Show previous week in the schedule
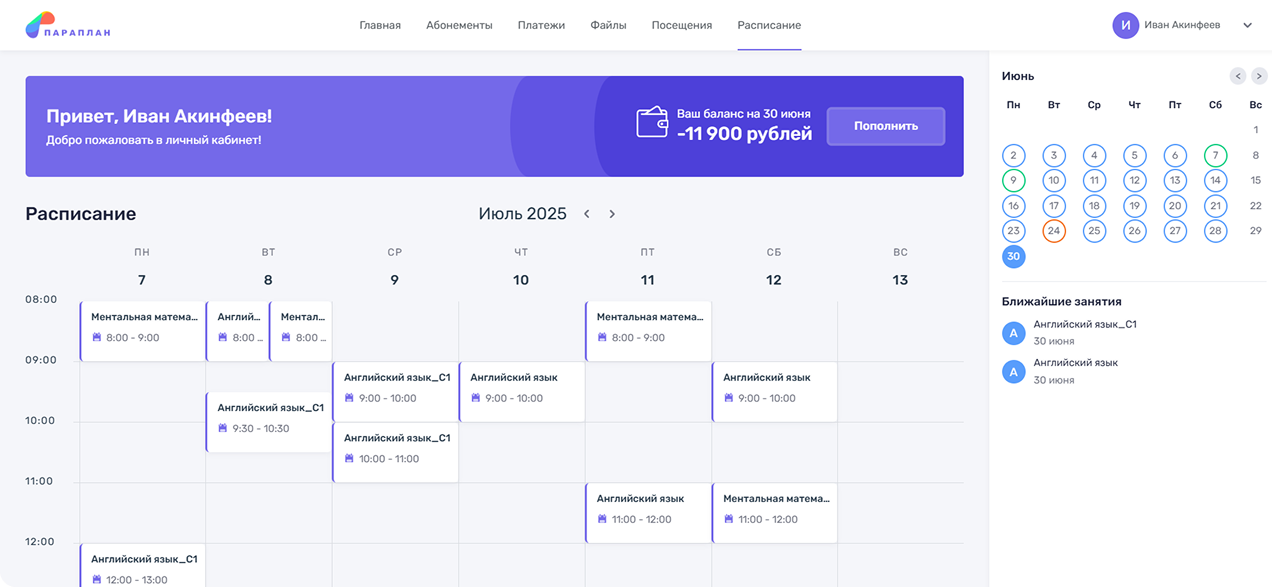This screenshot has width=1272, height=587. [587, 214]
